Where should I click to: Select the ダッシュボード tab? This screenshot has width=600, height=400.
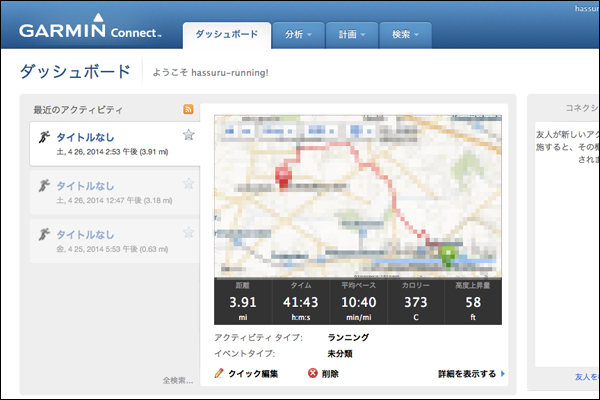click(227, 35)
